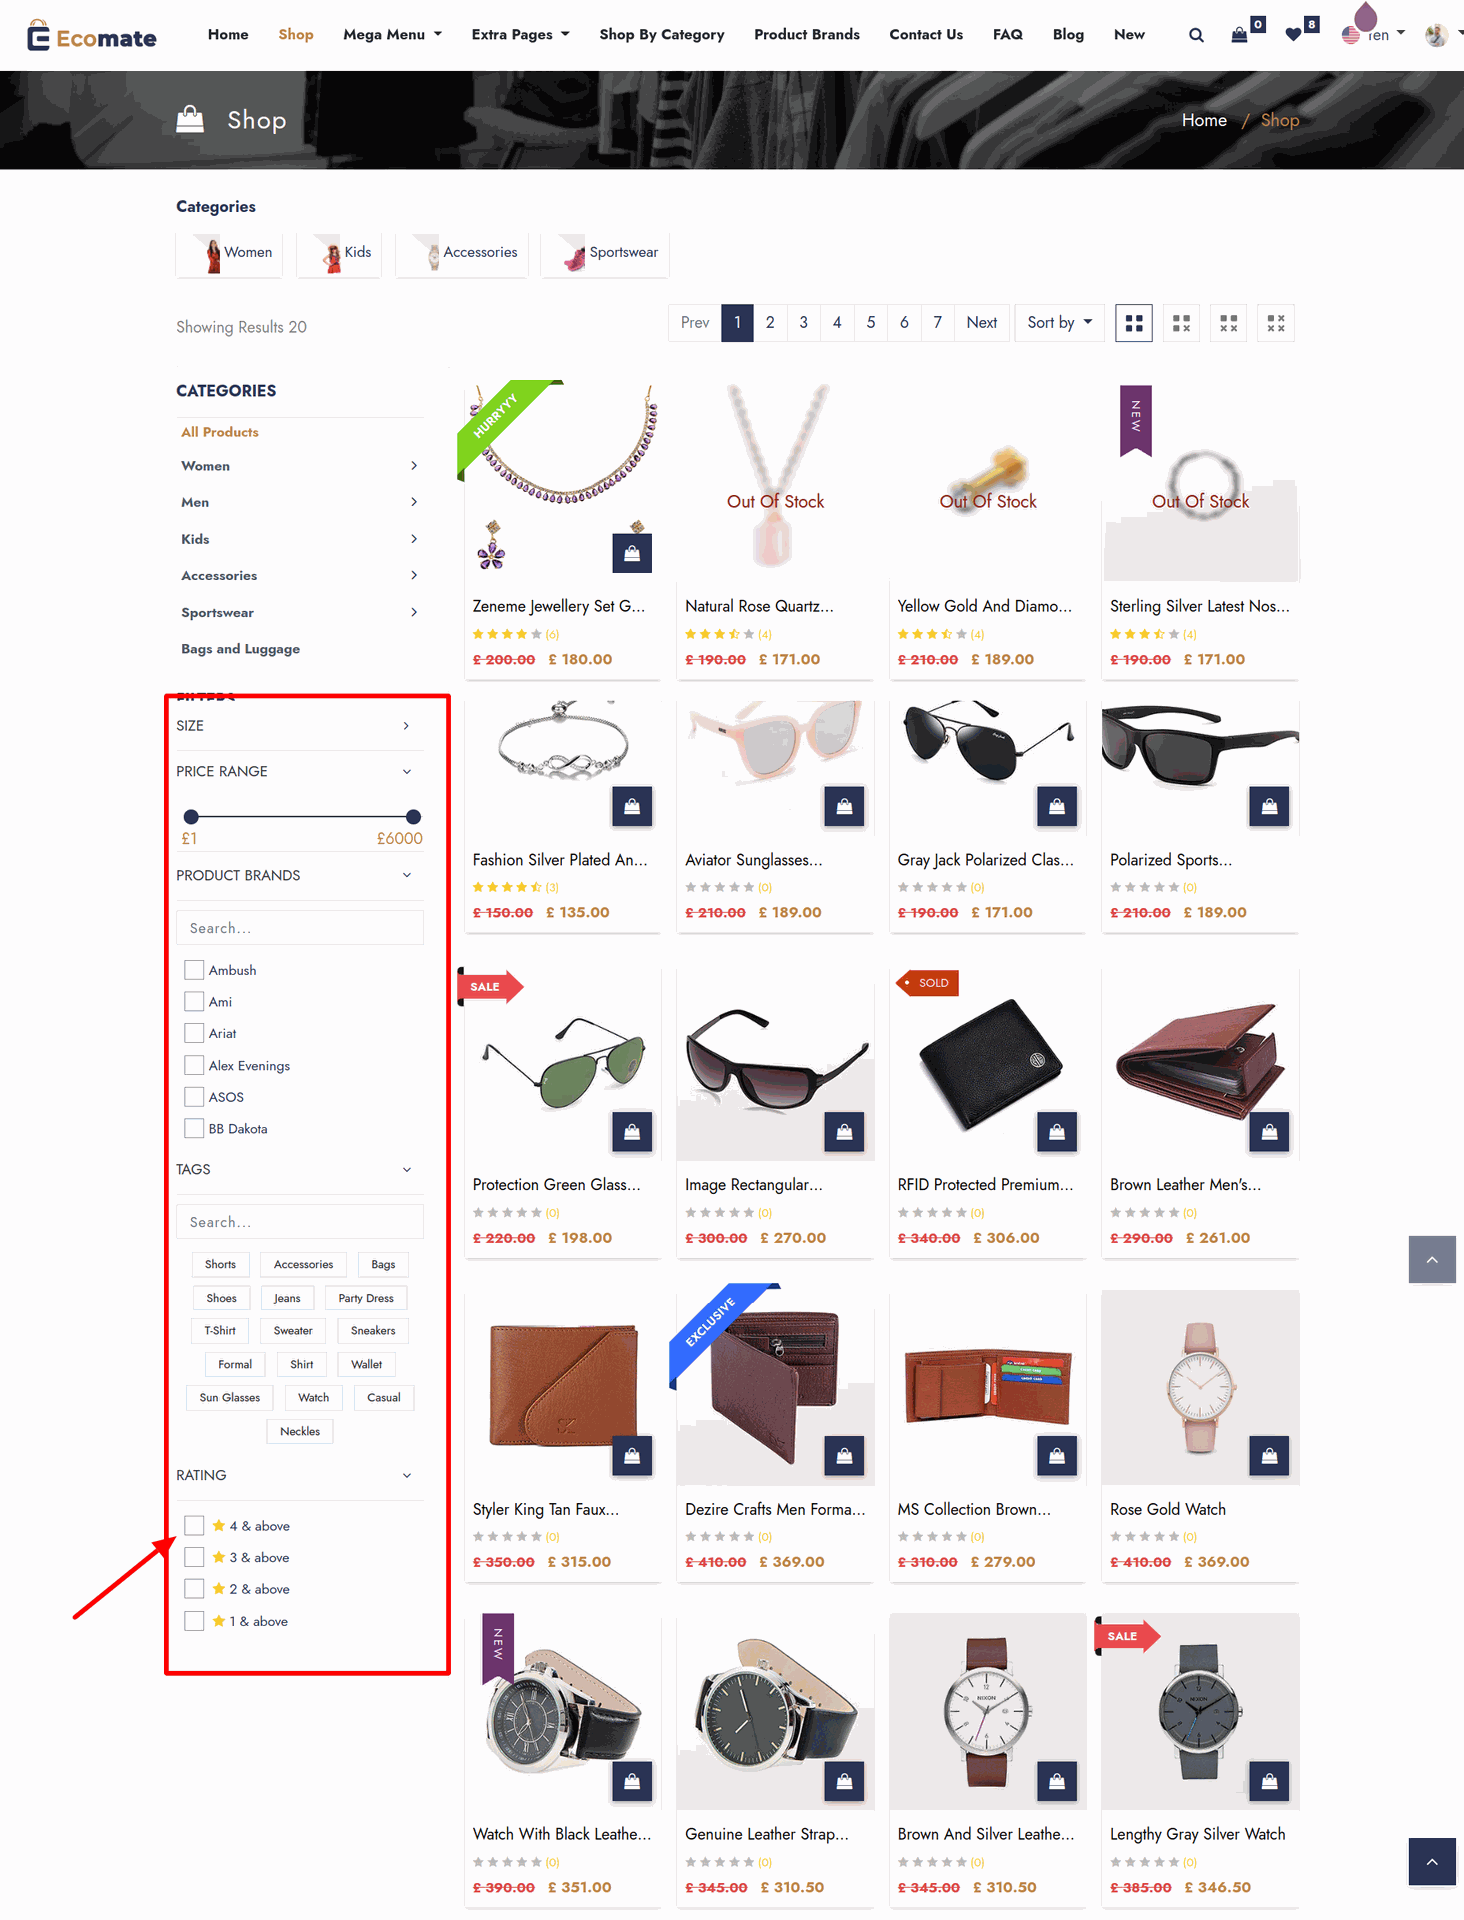
Task: Open the shopping cart icon in header
Action: [x=1240, y=35]
